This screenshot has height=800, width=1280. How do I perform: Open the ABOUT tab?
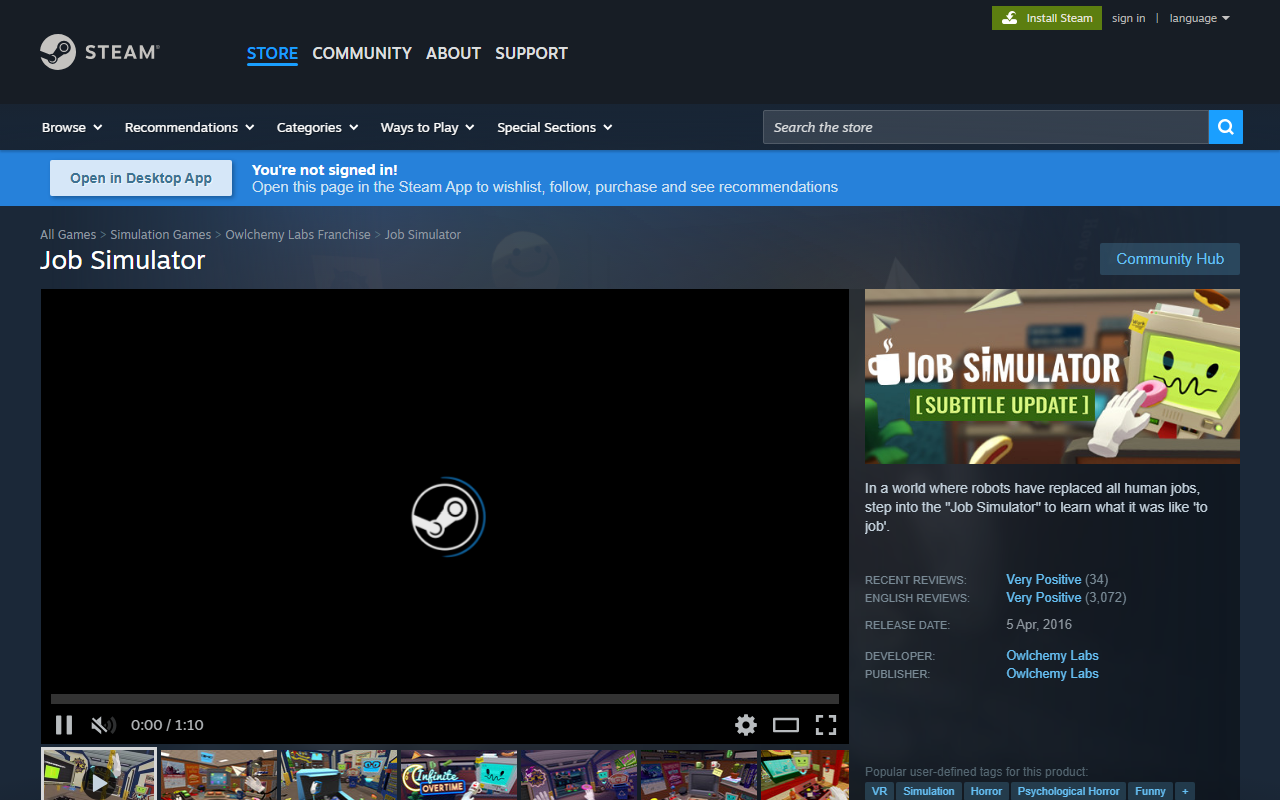(454, 53)
